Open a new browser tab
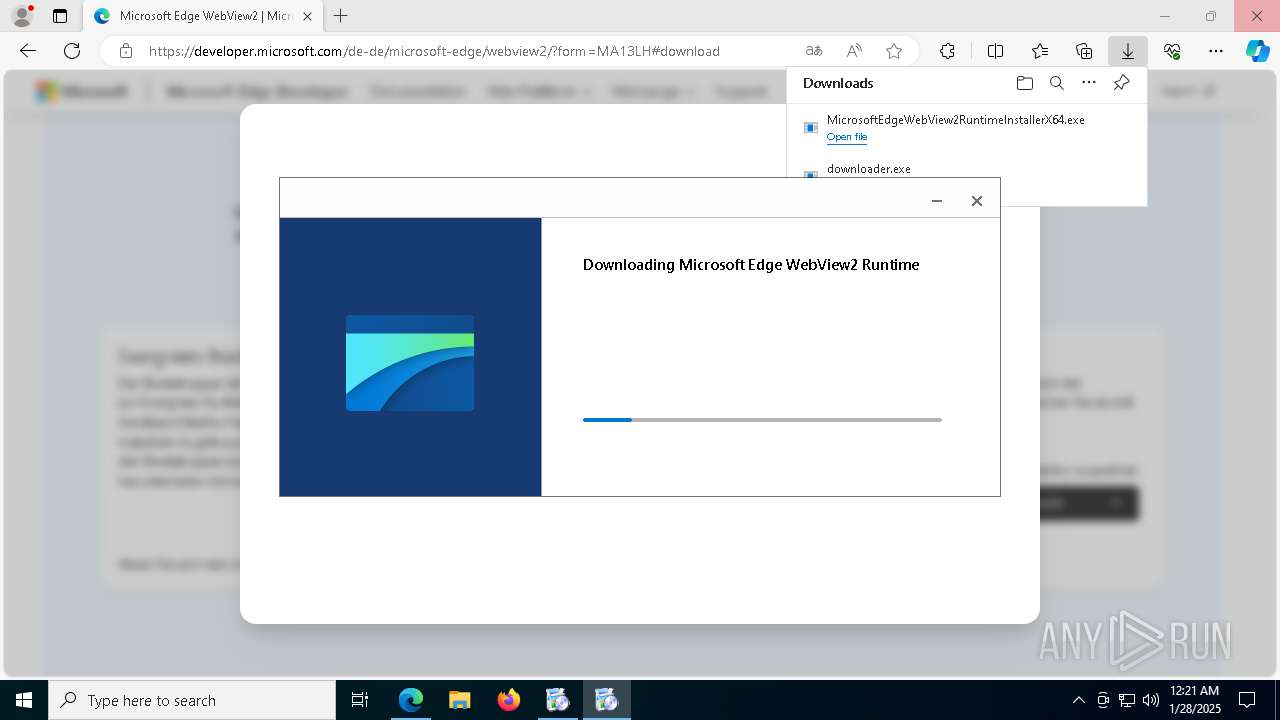This screenshot has width=1280, height=720. [341, 16]
